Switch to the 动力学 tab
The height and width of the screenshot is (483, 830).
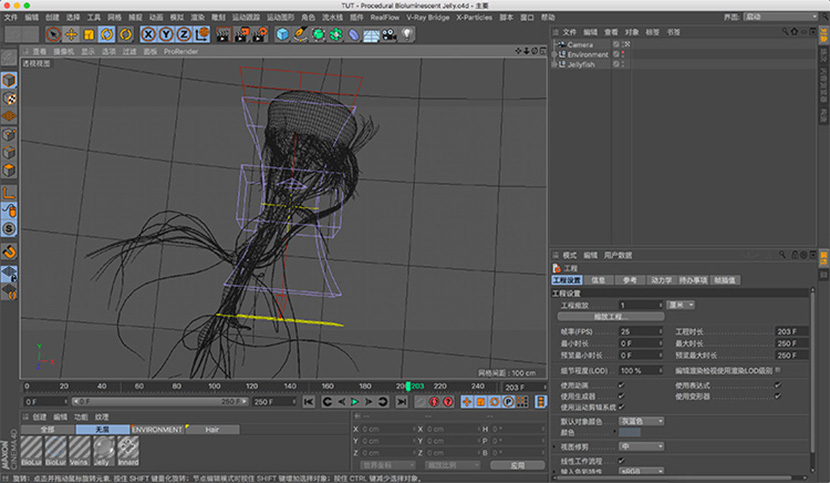662,280
